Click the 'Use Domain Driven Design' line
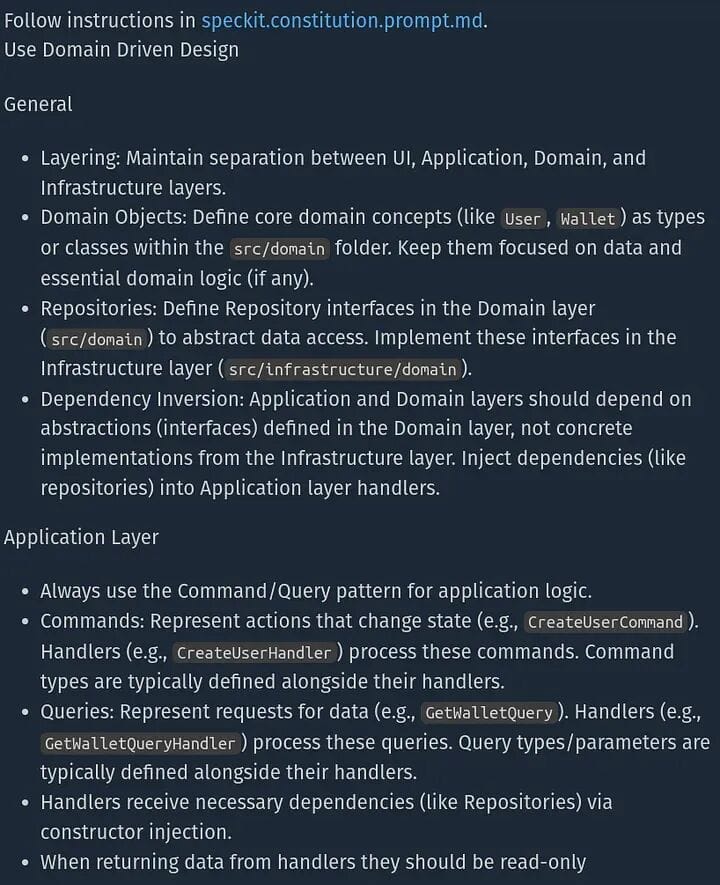This screenshot has width=720, height=885. click(121, 49)
